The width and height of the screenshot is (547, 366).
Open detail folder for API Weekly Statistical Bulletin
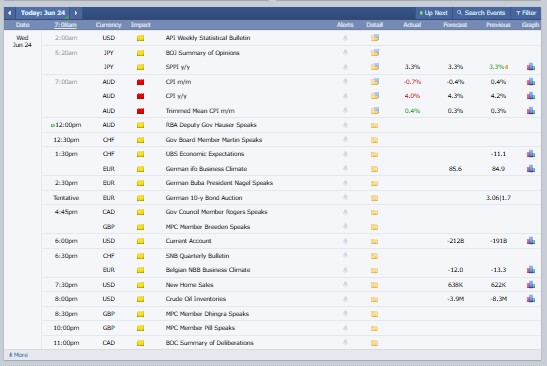[x=375, y=38]
